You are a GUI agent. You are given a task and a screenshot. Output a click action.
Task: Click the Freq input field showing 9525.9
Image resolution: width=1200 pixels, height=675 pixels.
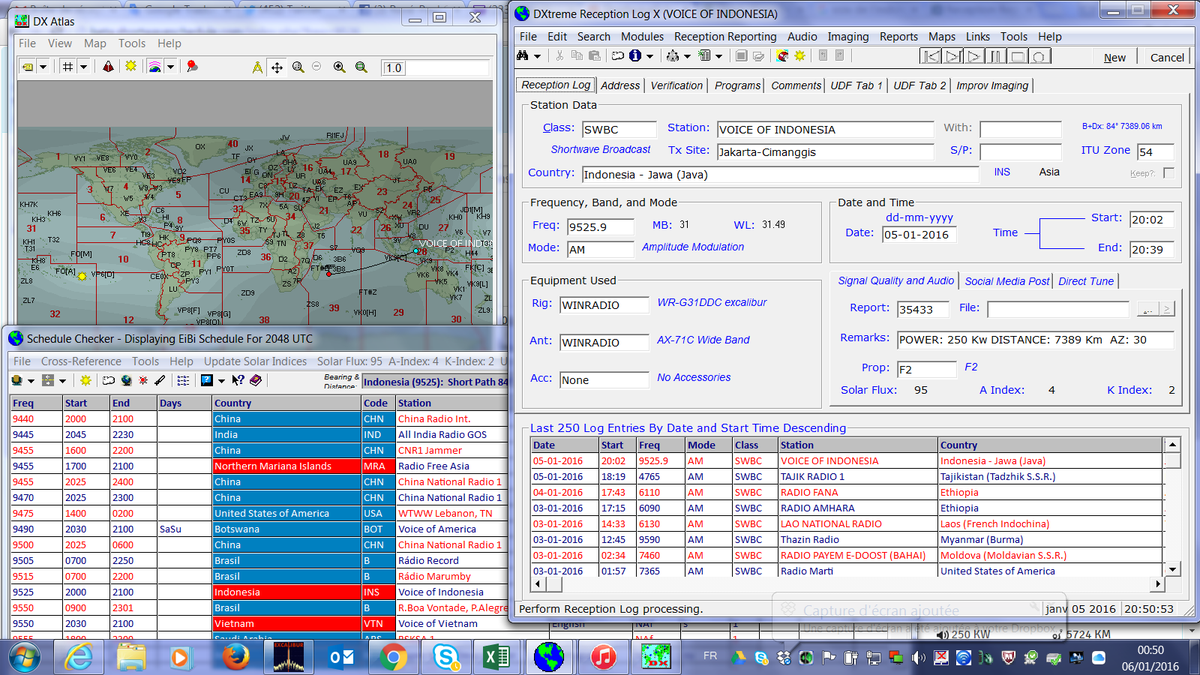pos(600,226)
